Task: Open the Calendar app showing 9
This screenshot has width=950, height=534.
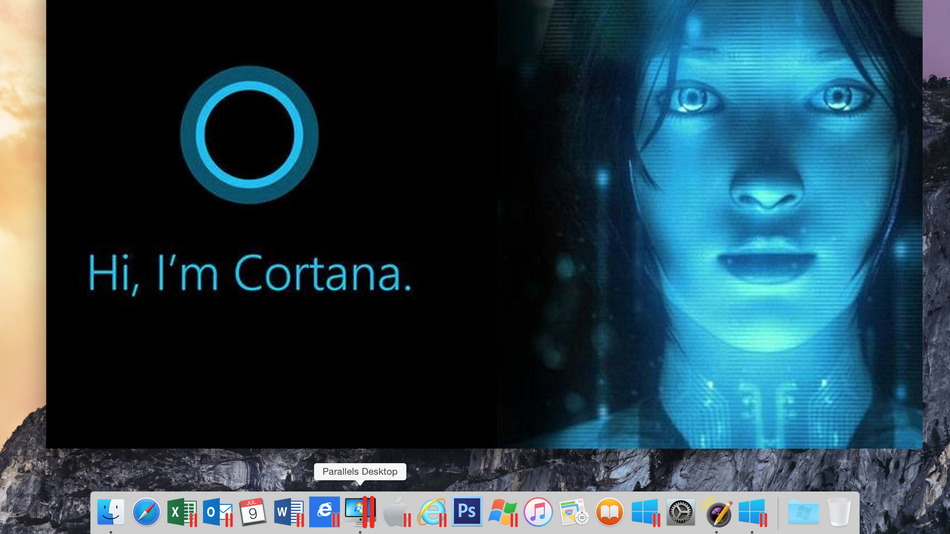Action: pos(252,512)
